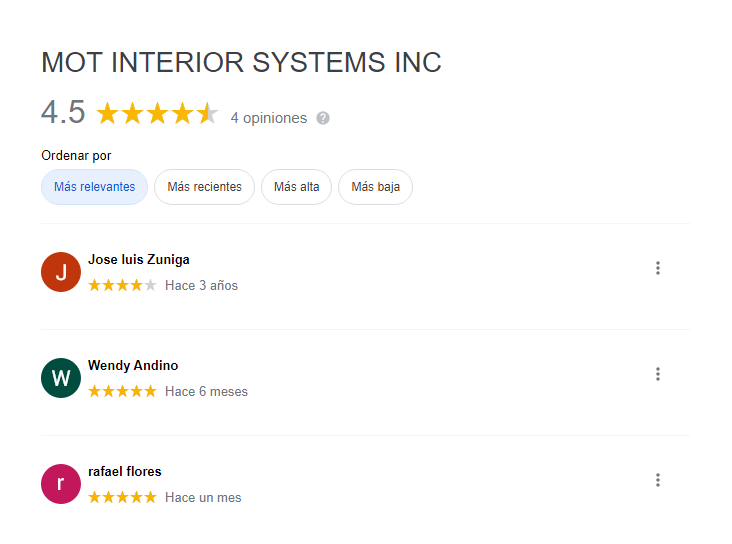Click the MOT INTERIOR SYSTEMS INC heading

(x=241, y=62)
